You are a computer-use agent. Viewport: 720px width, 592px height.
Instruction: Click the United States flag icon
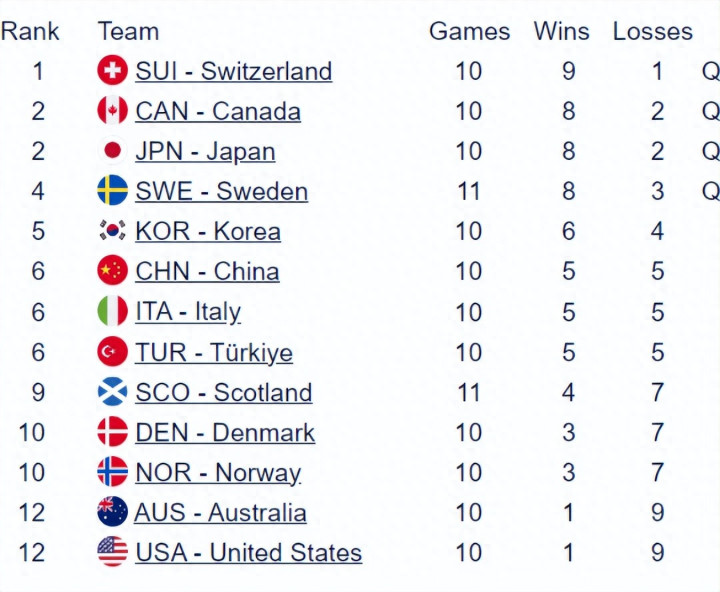pos(112,553)
